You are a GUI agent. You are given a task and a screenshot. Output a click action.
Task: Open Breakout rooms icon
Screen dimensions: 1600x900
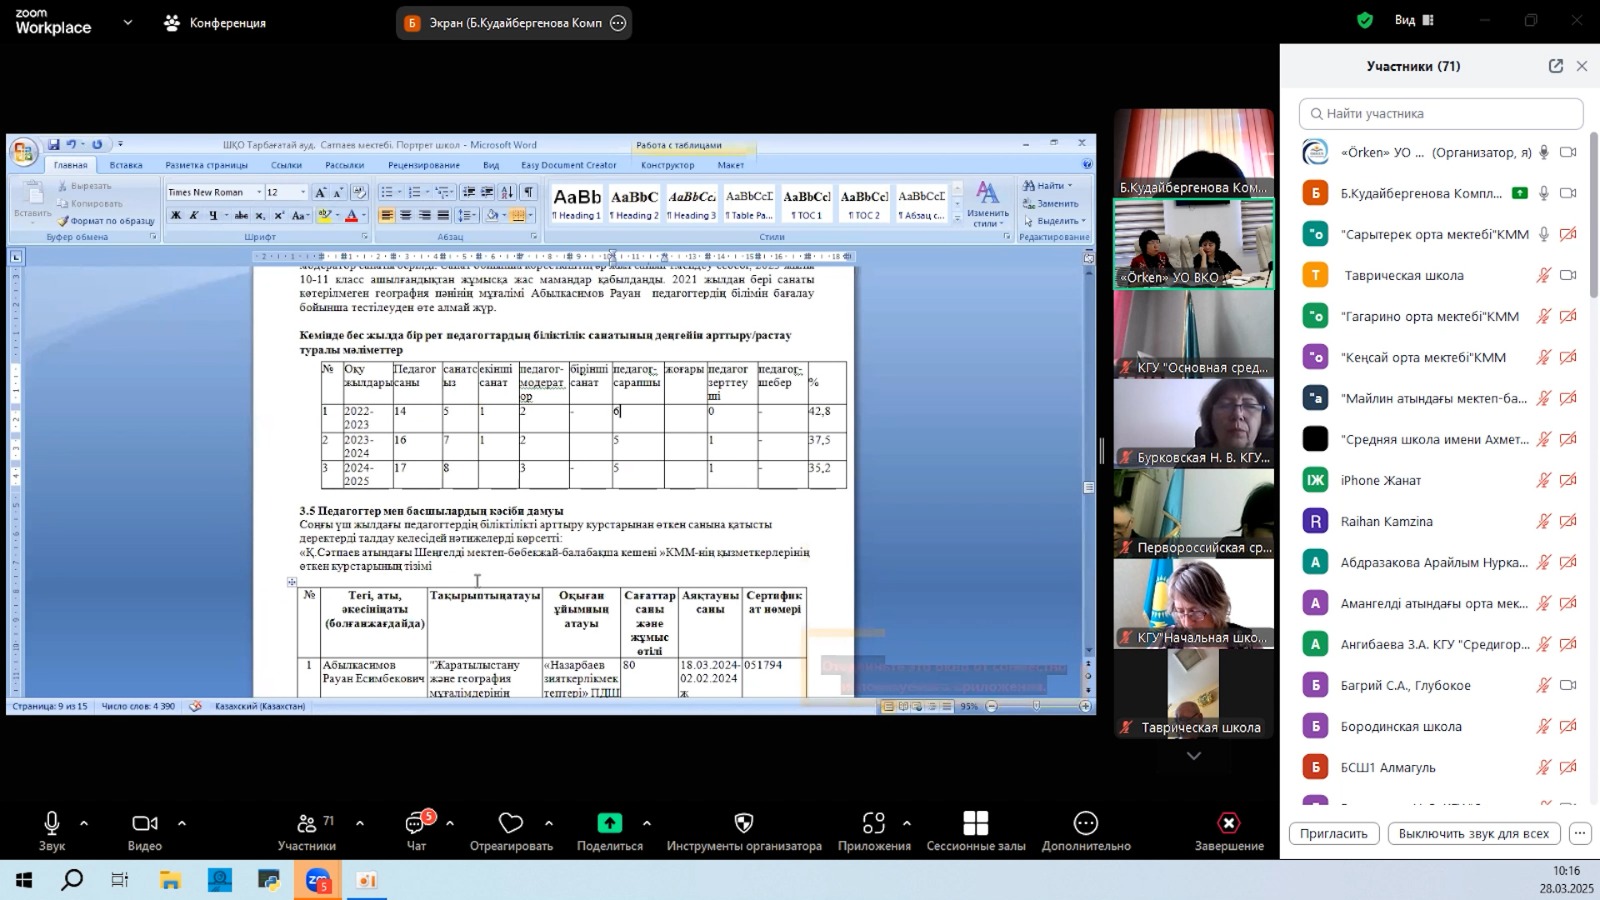click(975, 823)
